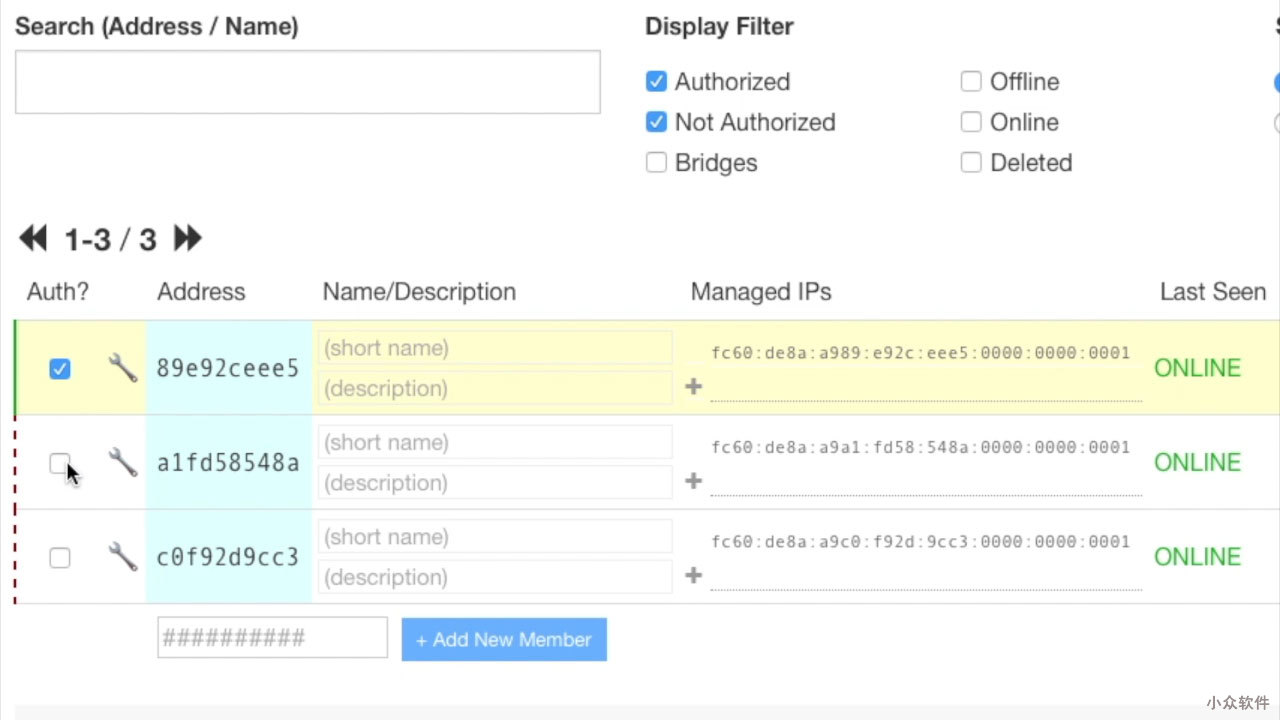Screen dimensions: 1280x720
Task: Add managed IP plus icon for 89e92ceee5
Action: (x=693, y=386)
